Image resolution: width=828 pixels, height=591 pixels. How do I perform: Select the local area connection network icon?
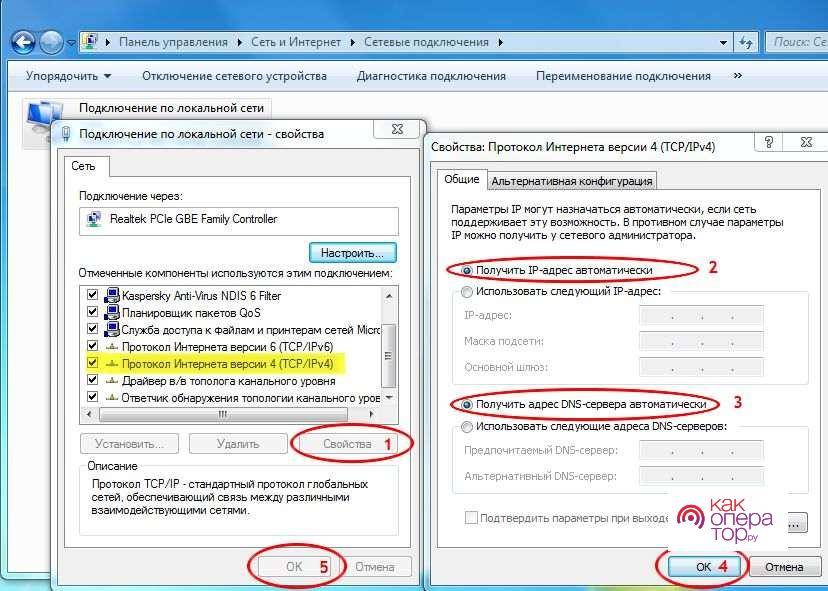coord(43,115)
